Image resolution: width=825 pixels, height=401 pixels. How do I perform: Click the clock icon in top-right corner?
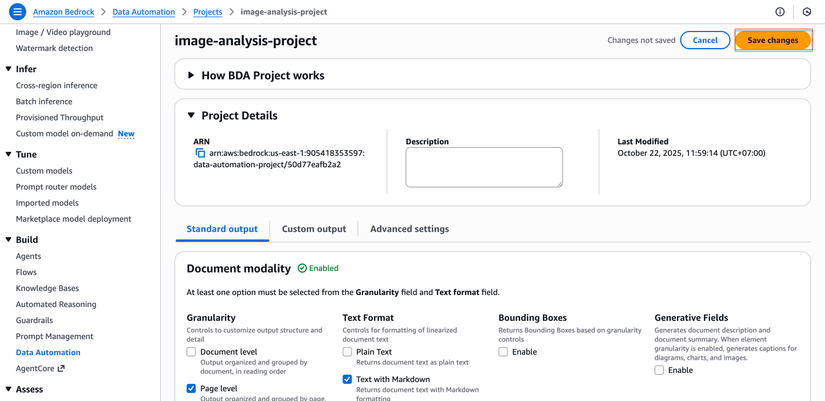pyautogui.click(x=807, y=12)
